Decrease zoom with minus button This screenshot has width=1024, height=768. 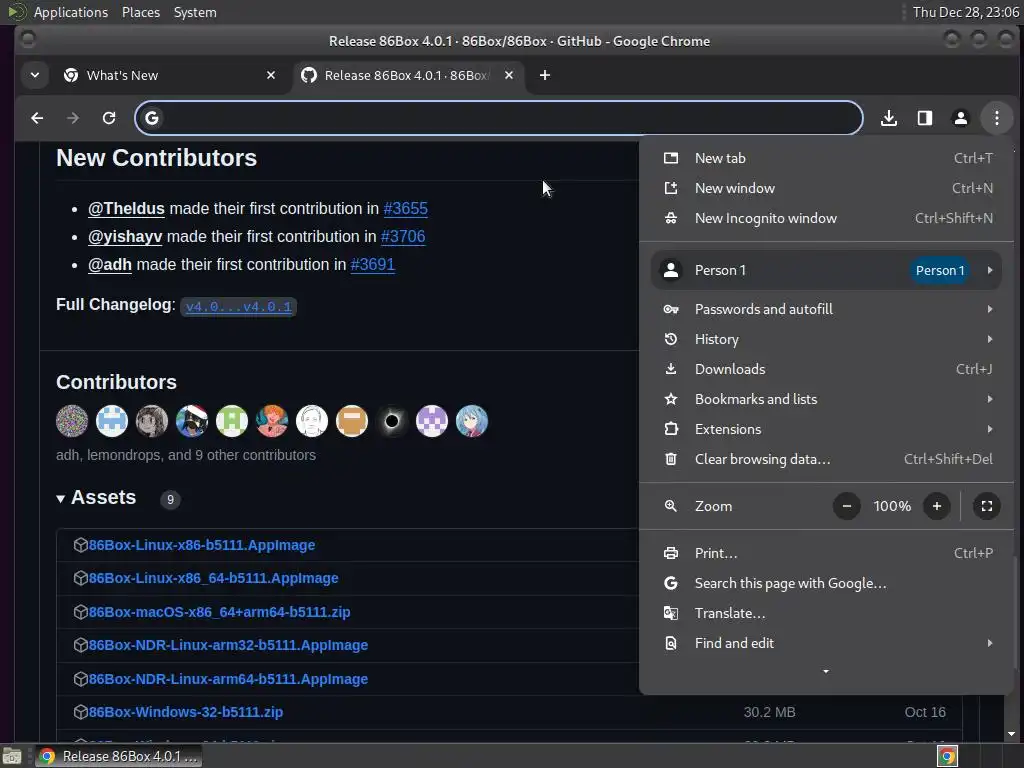point(846,506)
